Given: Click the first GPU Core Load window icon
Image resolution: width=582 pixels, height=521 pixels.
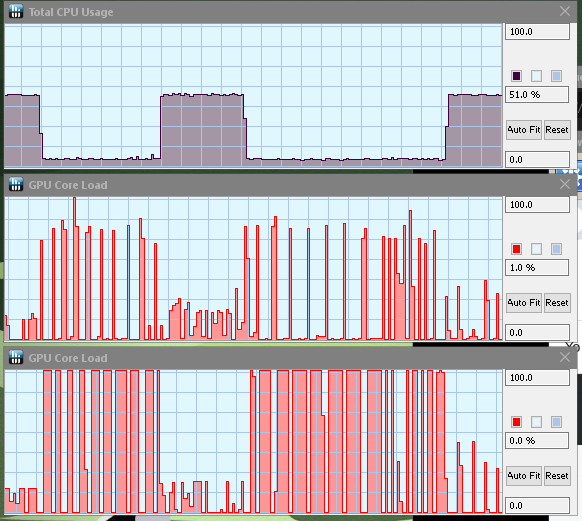Looking at the screenshot, I should pyautogui.click(x=16, y=184).
